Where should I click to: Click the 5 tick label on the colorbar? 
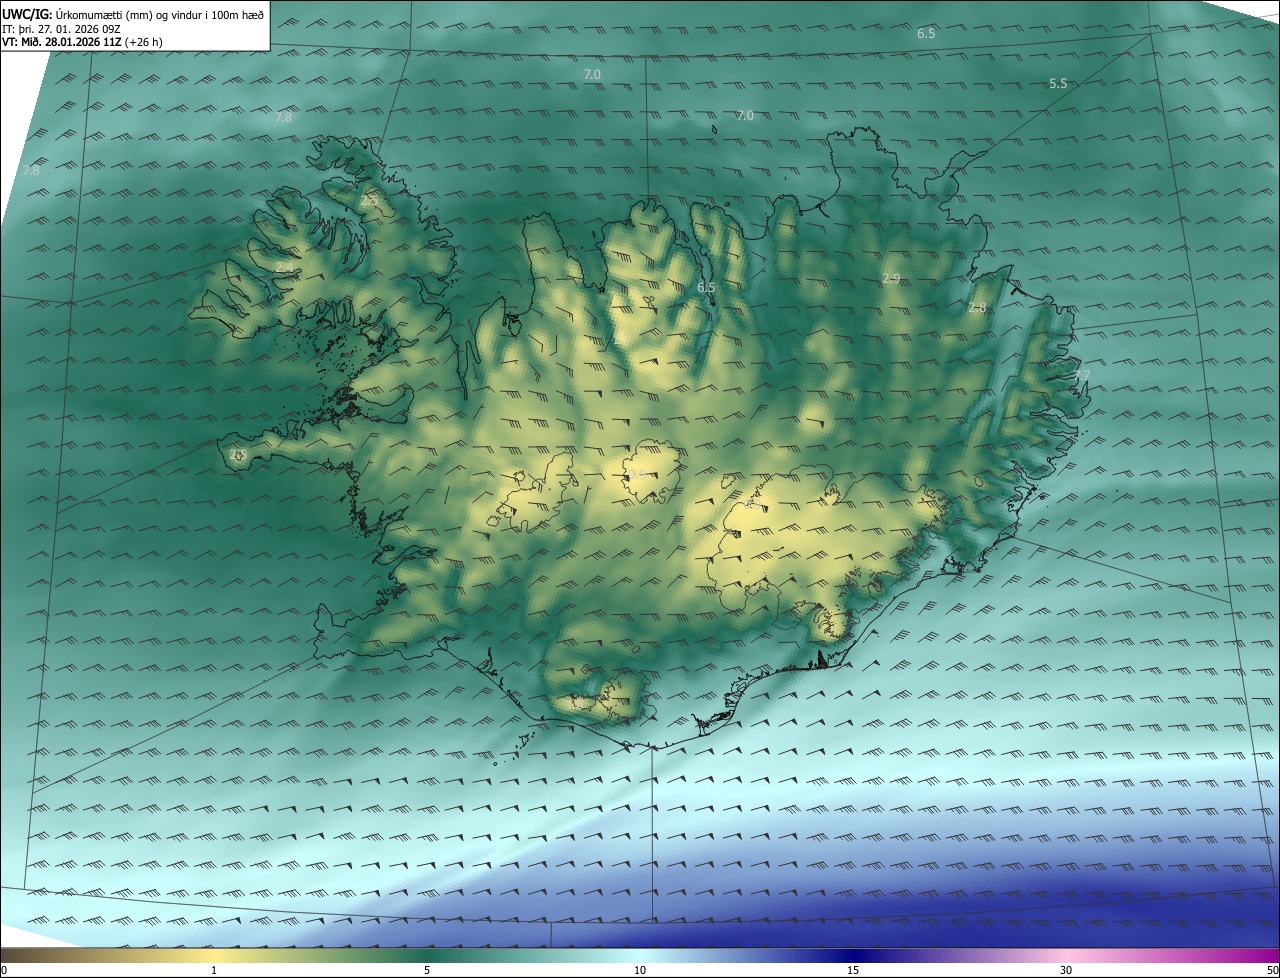click(x=427, y=970)
